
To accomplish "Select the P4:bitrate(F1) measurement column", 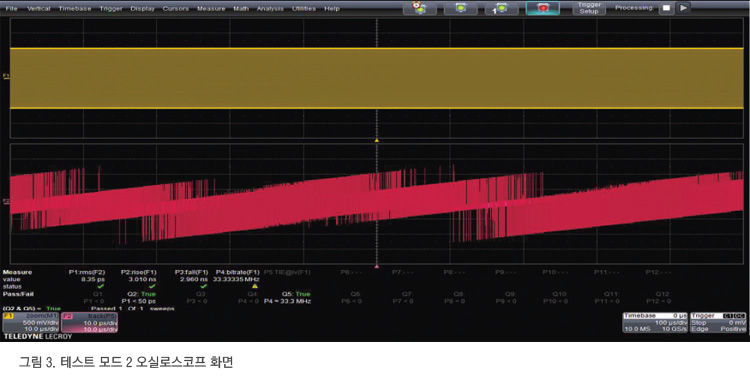I will [237, 279].
